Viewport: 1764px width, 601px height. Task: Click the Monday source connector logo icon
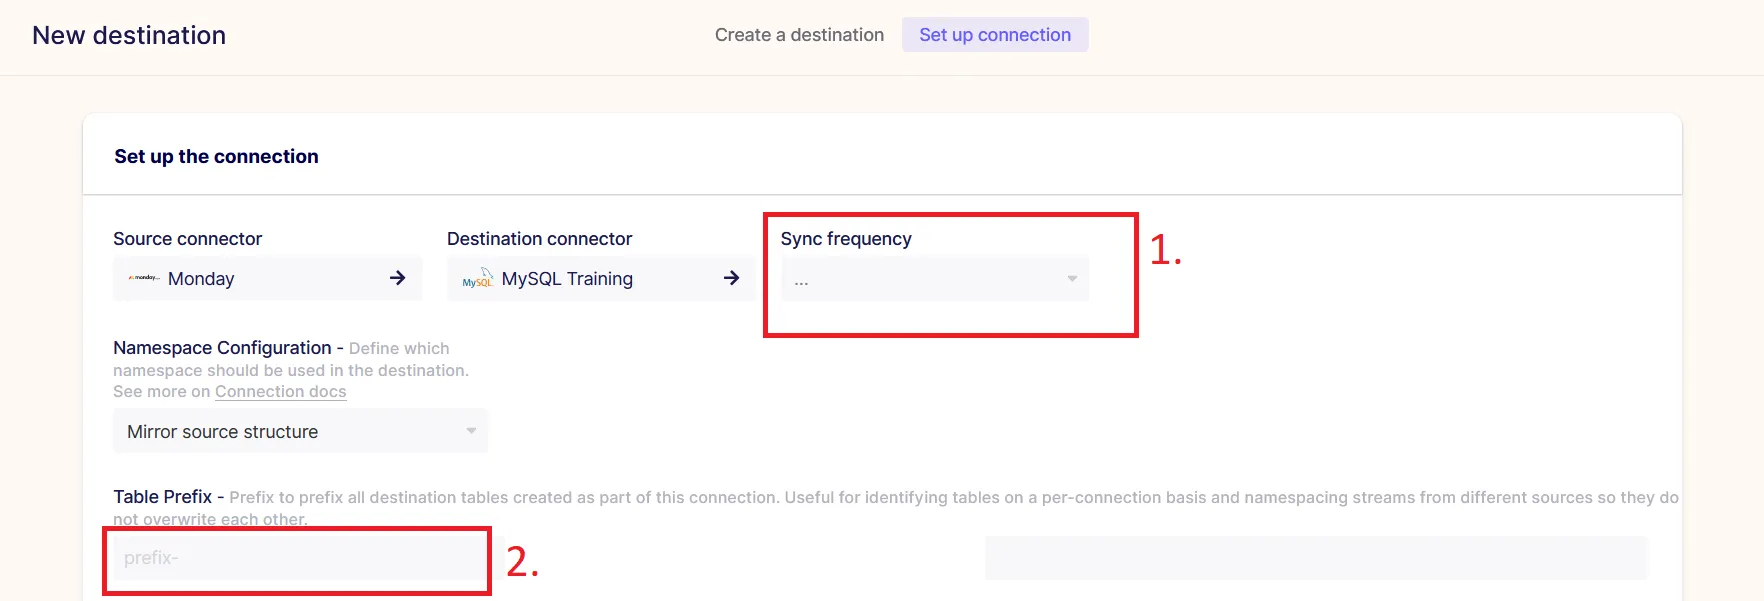click(x=144, y=278)
